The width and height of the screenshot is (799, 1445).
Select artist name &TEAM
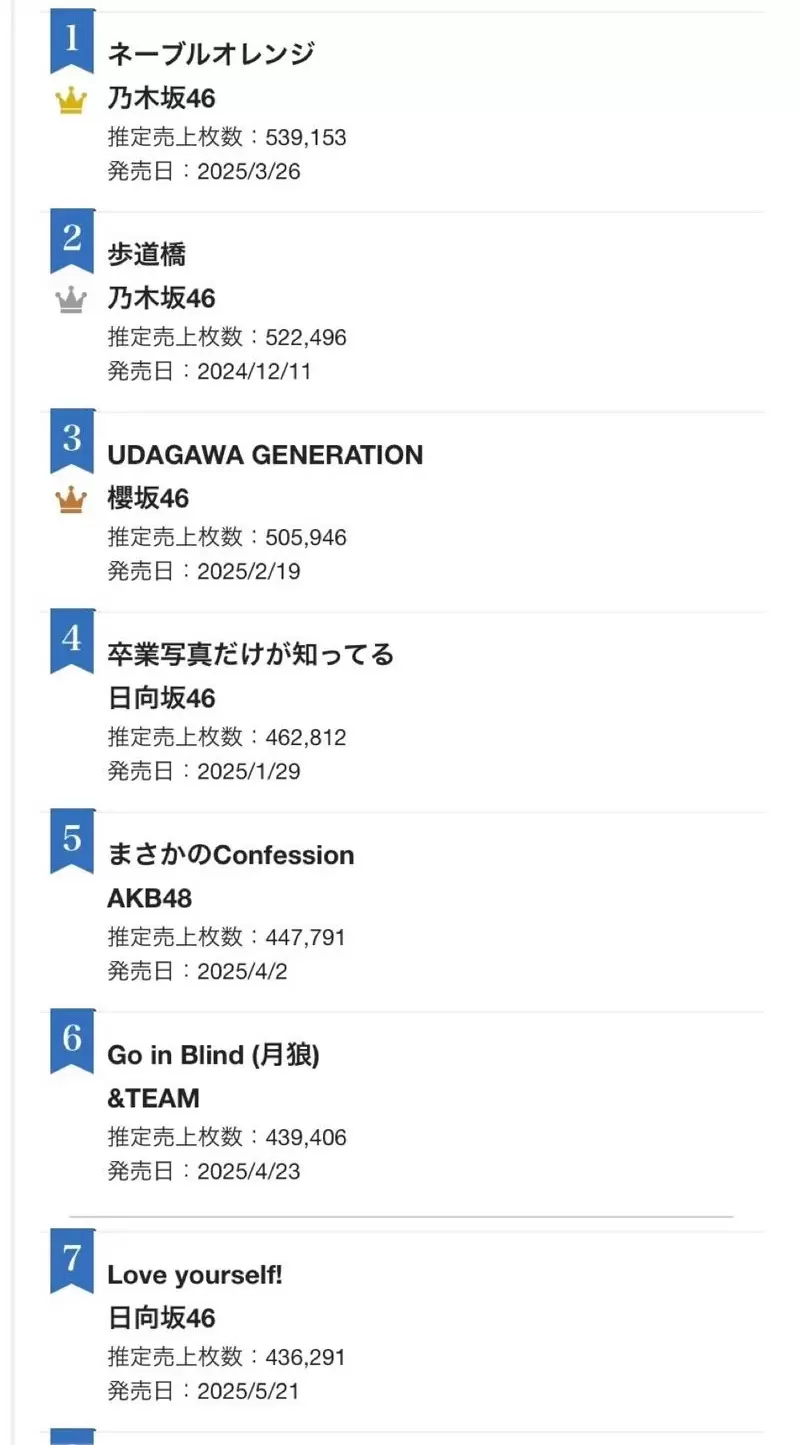pos(153,1098)
